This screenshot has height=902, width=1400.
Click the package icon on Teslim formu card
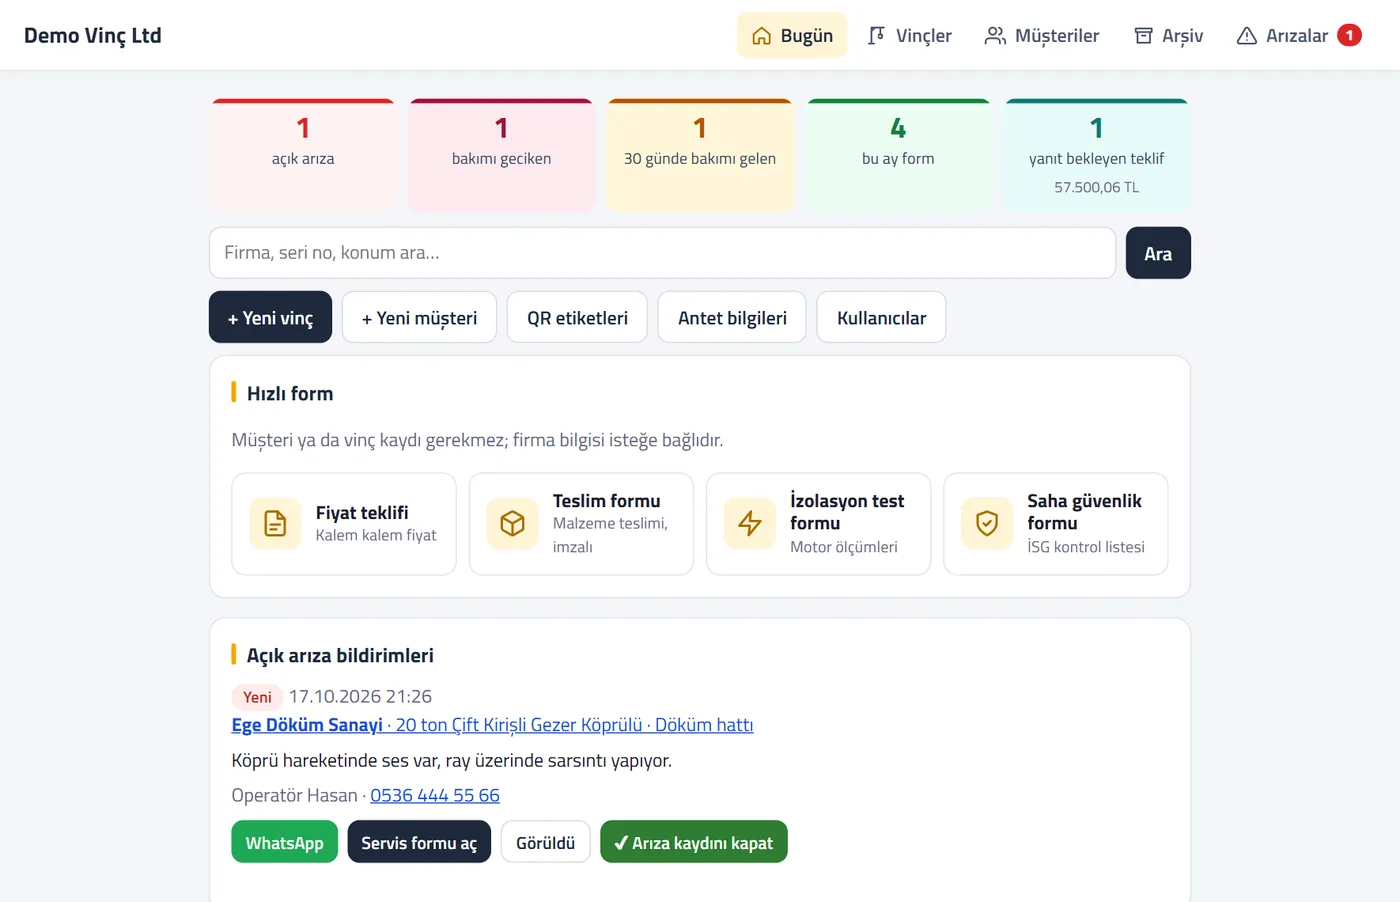[x=513, y=524]
